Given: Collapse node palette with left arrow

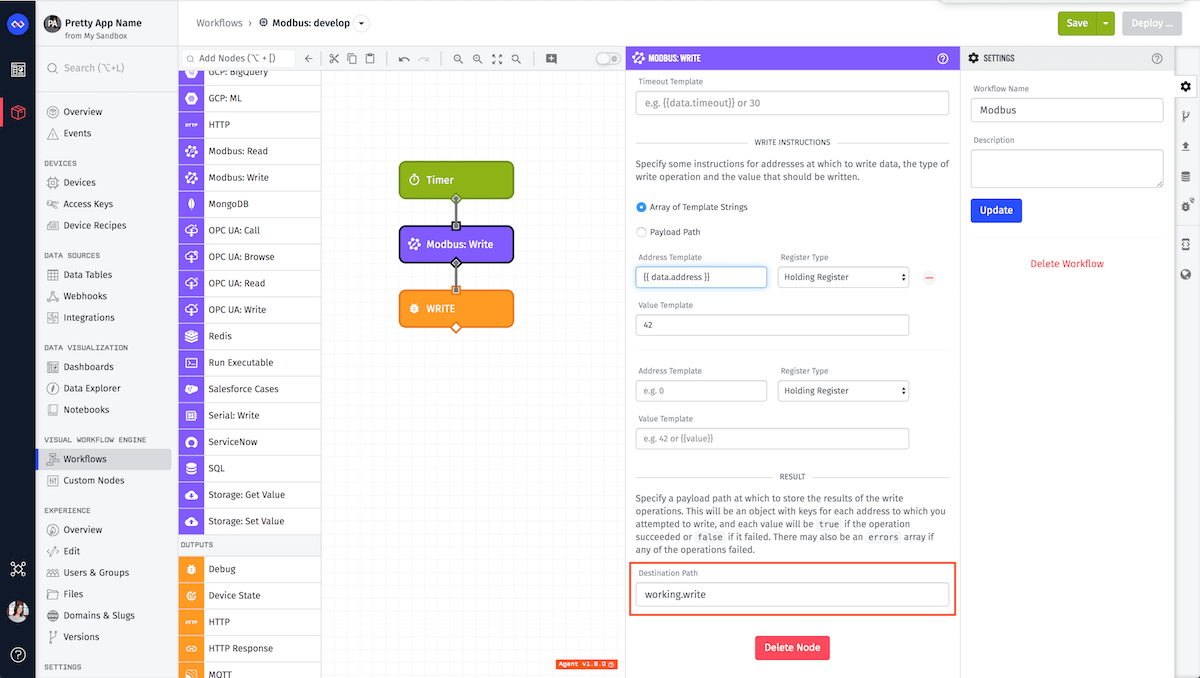Looking at the screenshot, I should (309, 59).
